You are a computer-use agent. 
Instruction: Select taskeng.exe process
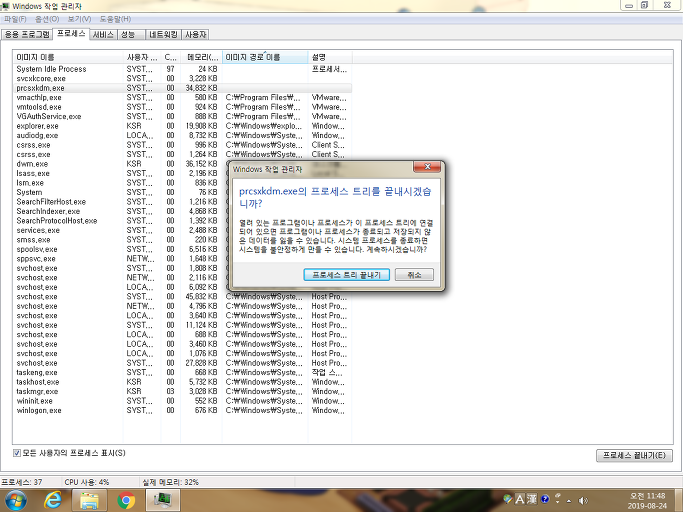coord(183,373)
